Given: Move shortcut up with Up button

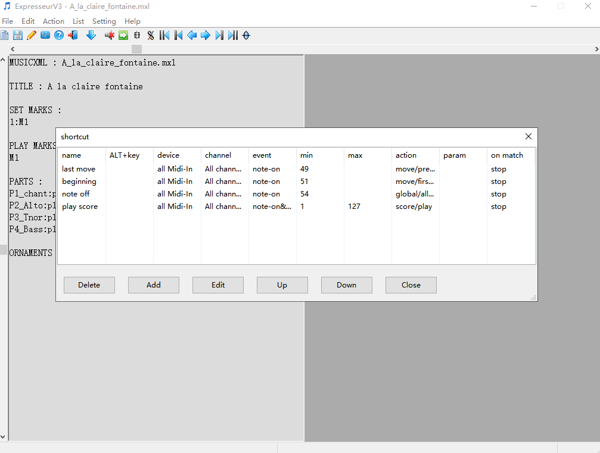Looking at the screenshot, I should (282, 285).
